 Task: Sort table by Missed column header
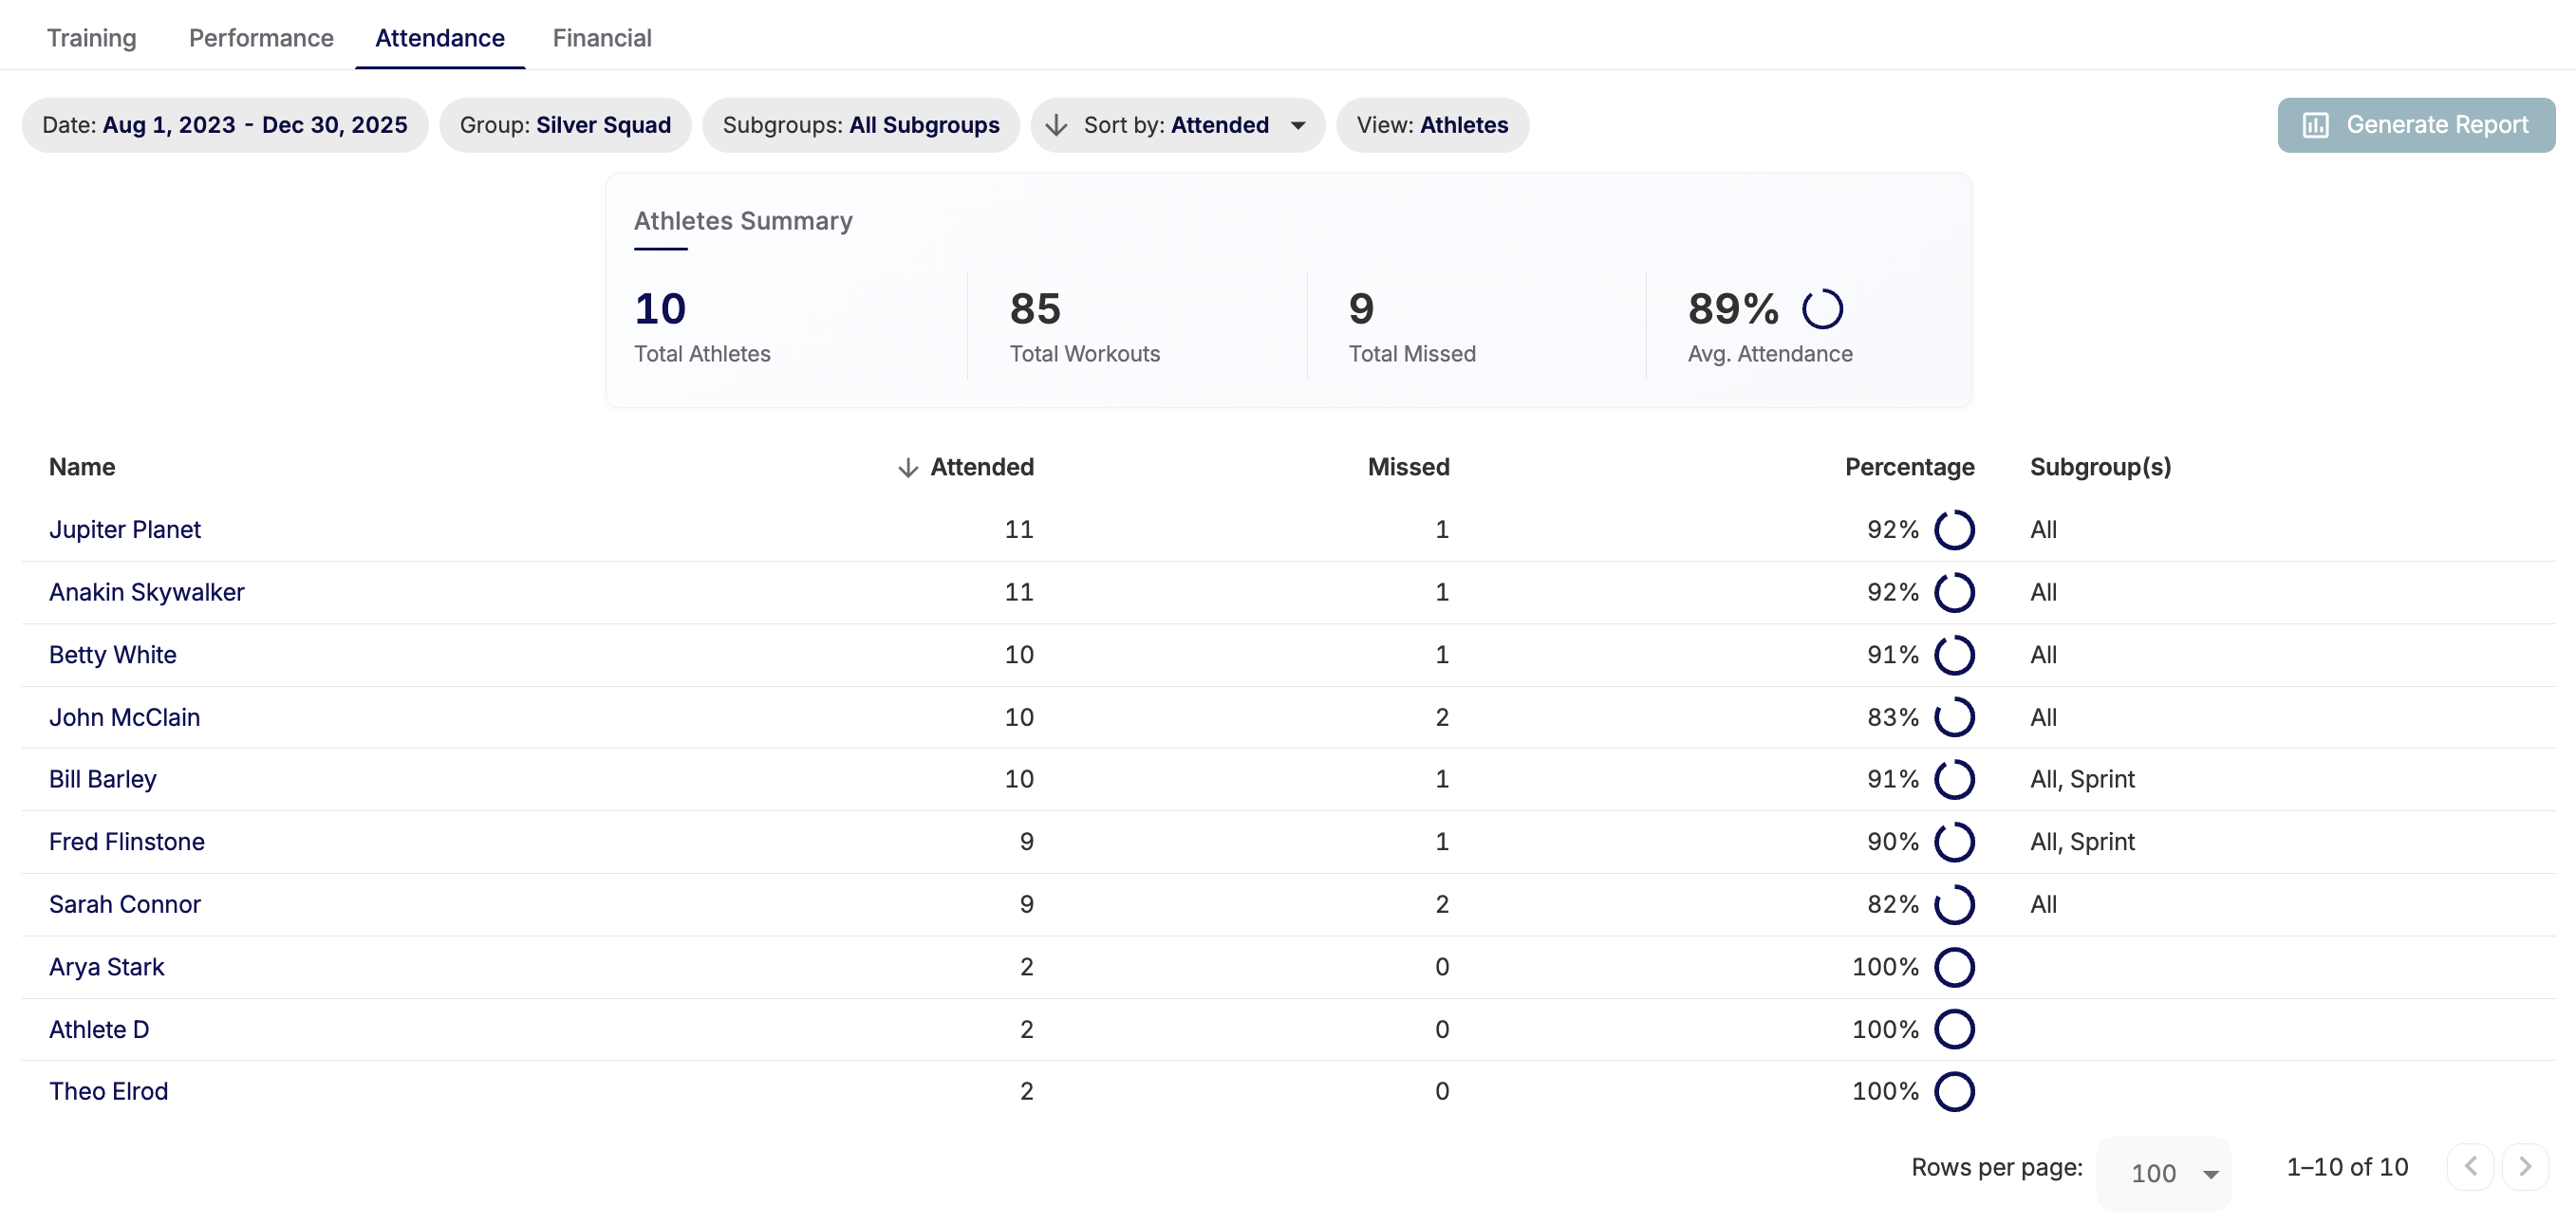1408,467
